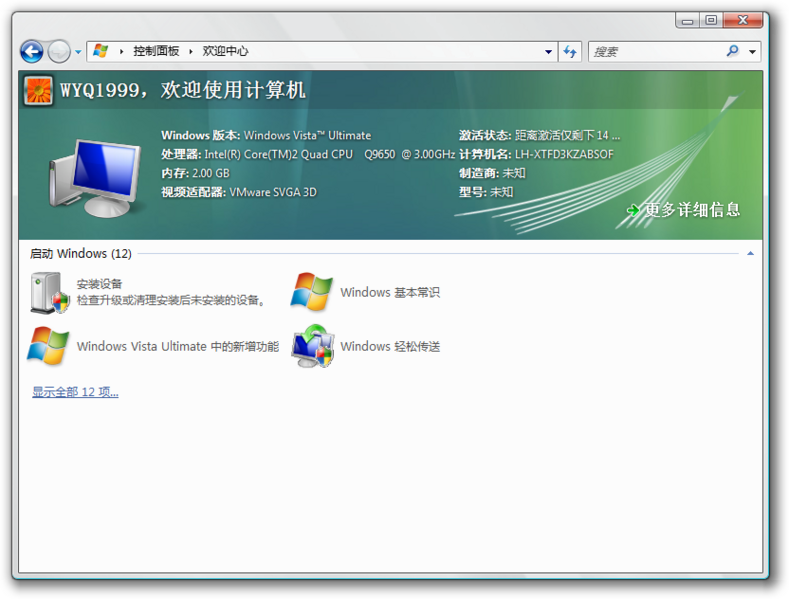Open 更多详细信息 link
Image resolution: width=789 pixels, height=599 pixels.
pyautogui.click(x=692, y=210)
